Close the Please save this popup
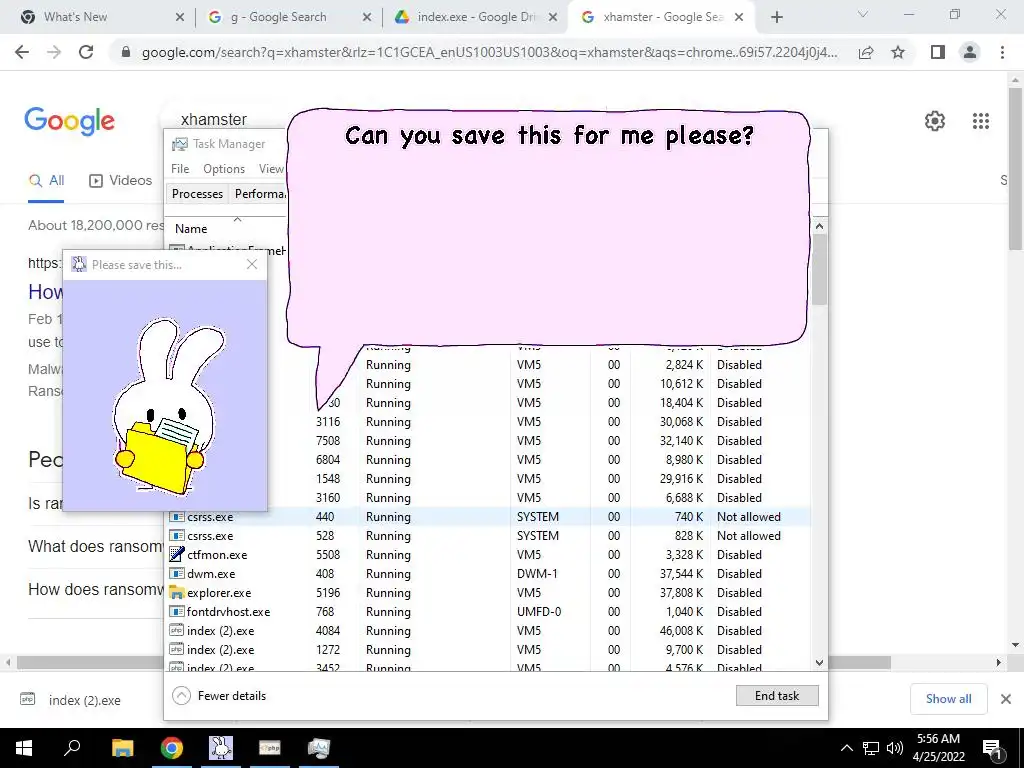Image resolution: width=1024 pixels, height=768 pixels. point(252,264)
